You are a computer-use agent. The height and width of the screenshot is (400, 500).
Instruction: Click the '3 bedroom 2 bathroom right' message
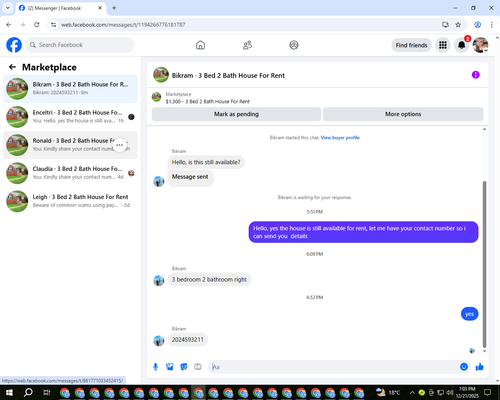(209, 279)
